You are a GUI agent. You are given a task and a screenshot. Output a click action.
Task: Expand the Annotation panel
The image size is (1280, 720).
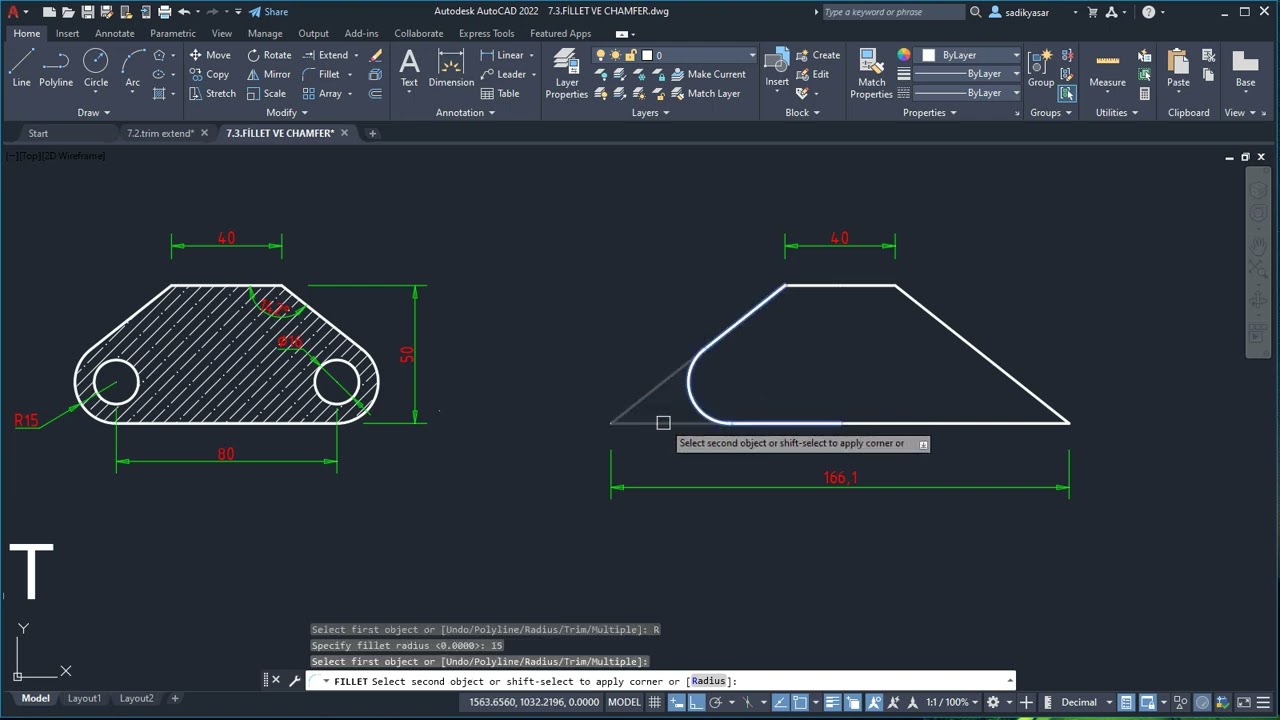tap(466, 112)
